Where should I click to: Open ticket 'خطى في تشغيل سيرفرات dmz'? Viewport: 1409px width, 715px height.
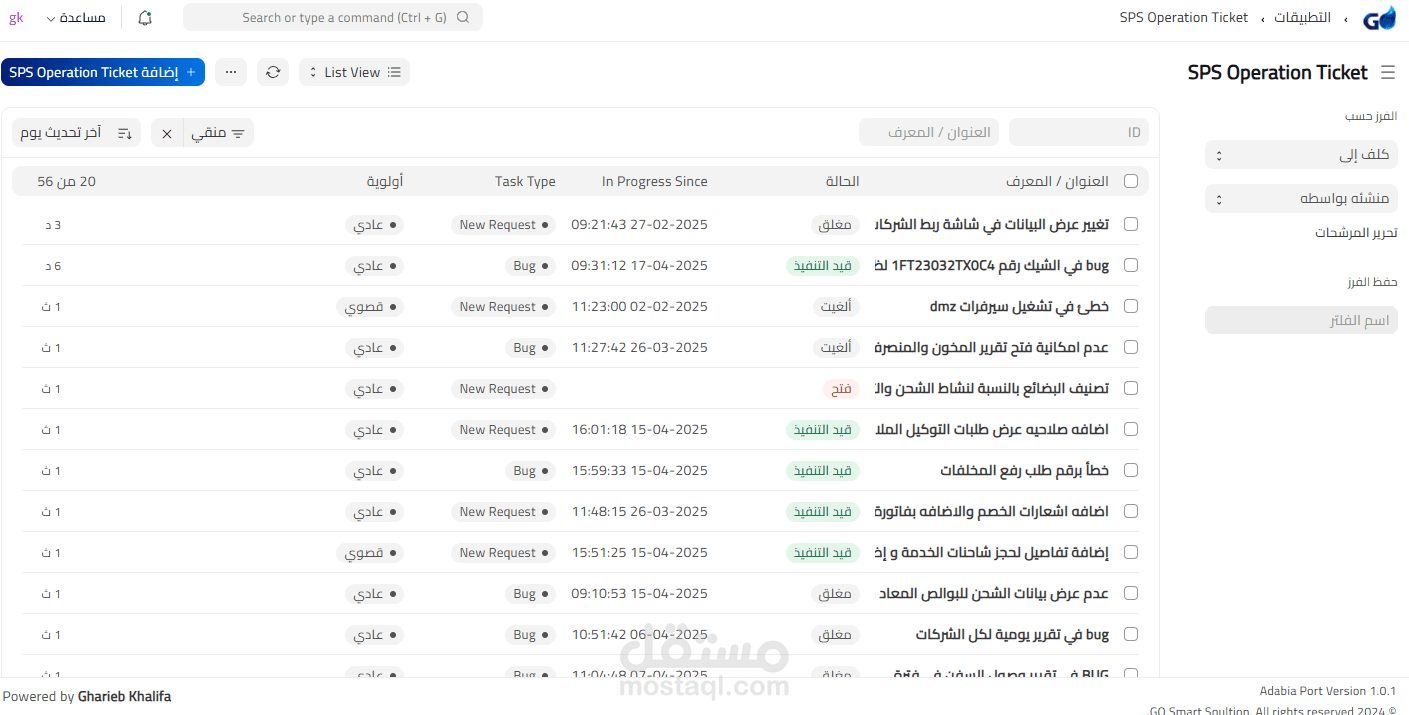1019,306
